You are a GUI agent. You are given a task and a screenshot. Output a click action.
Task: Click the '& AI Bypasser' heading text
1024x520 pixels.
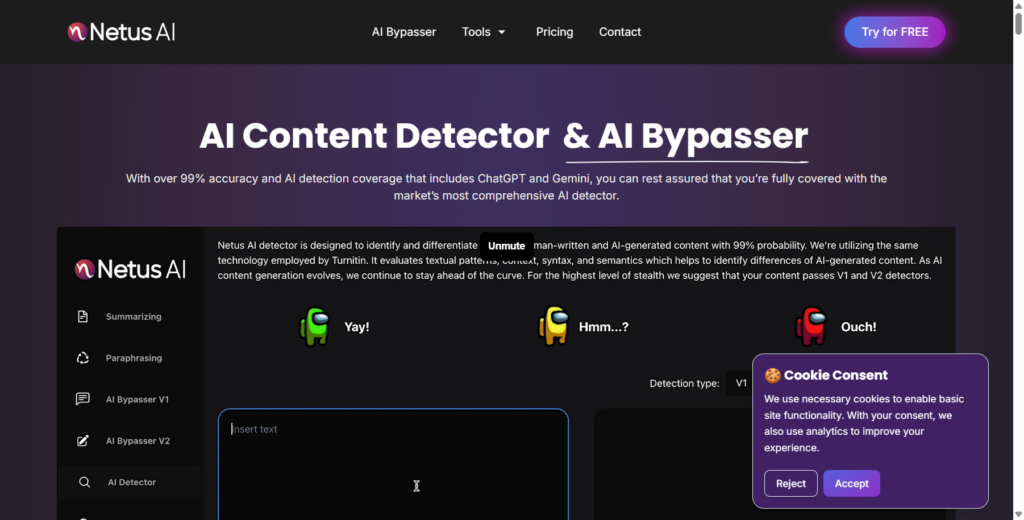click(686, 136)
